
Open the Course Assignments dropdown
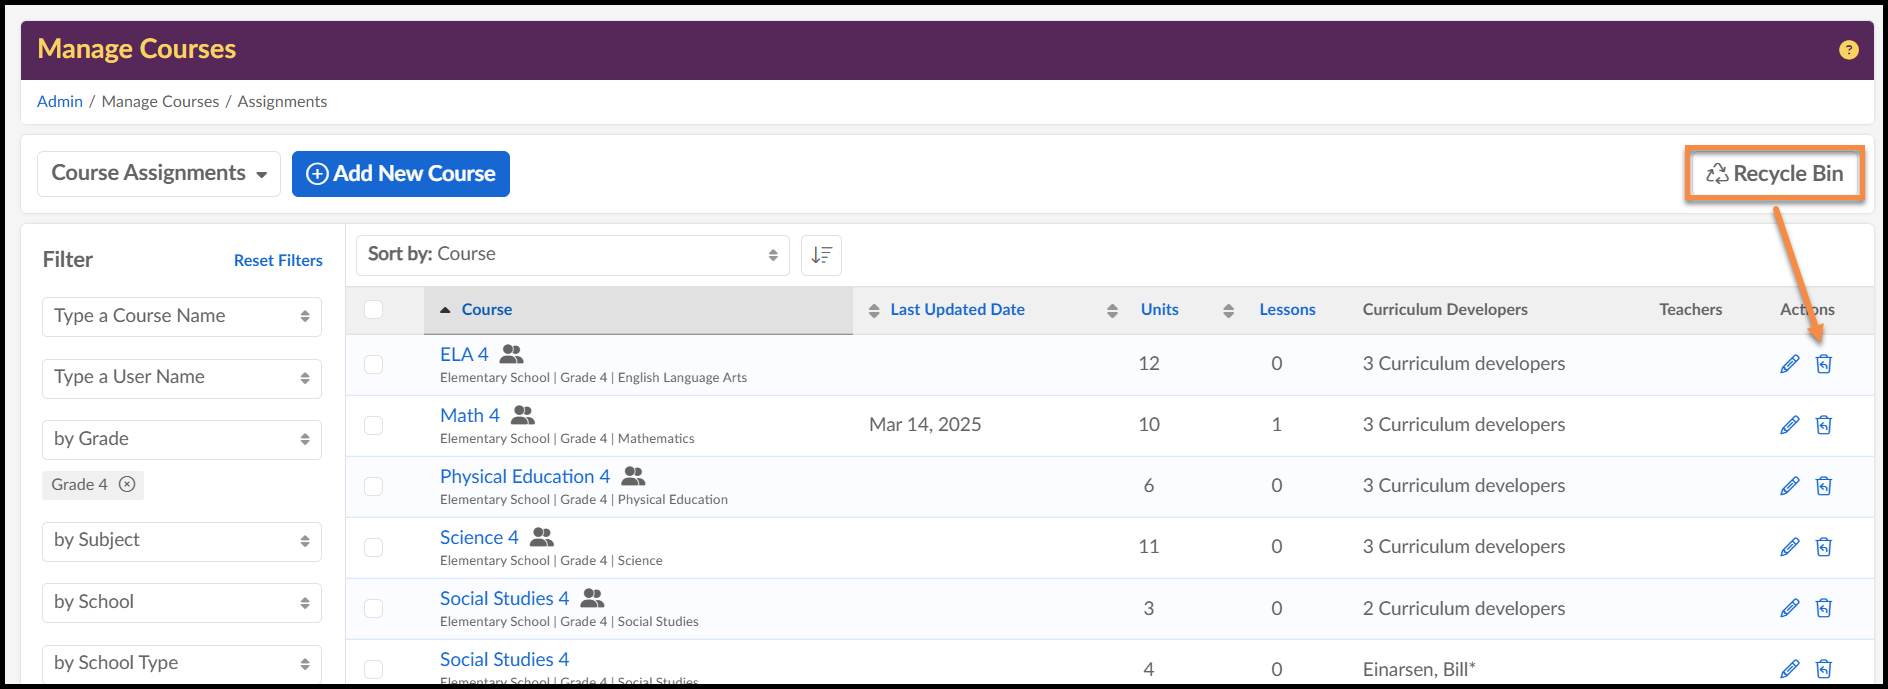click(159, 174)
